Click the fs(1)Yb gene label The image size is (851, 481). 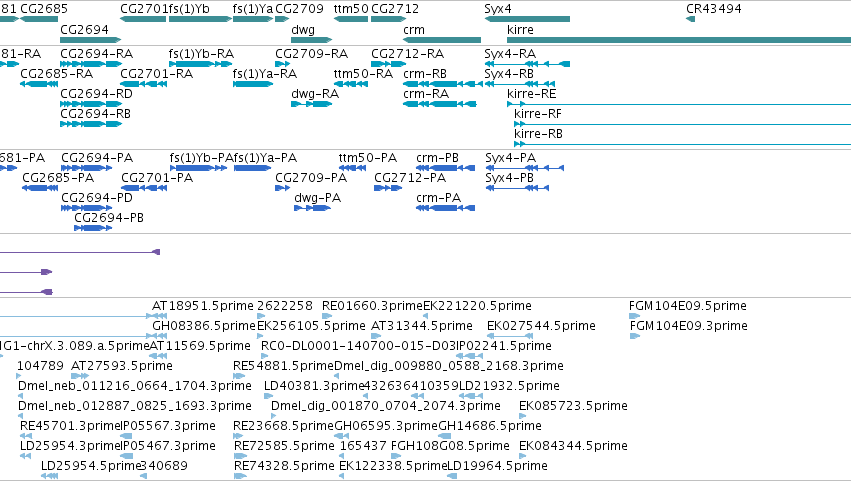click(189, 9)
